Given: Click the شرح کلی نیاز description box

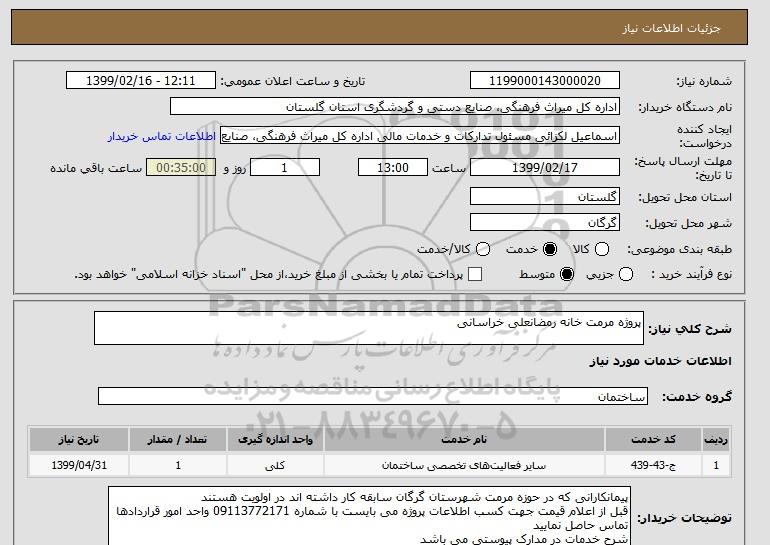Looking at the screenshot, I should pyautogui.click(x=369, y=328).
